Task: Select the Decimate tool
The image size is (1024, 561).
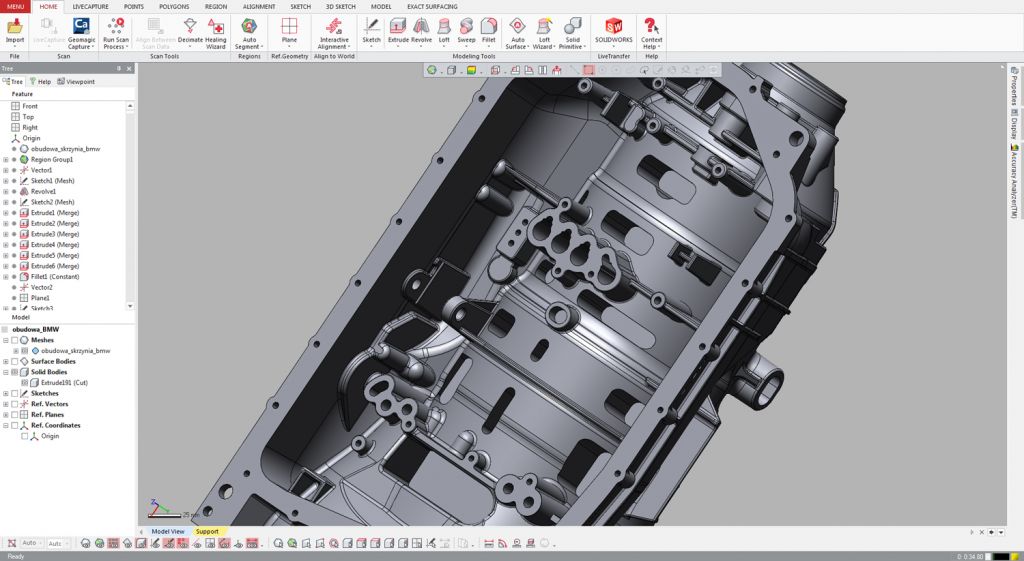Action: click(x=190, y=31)
